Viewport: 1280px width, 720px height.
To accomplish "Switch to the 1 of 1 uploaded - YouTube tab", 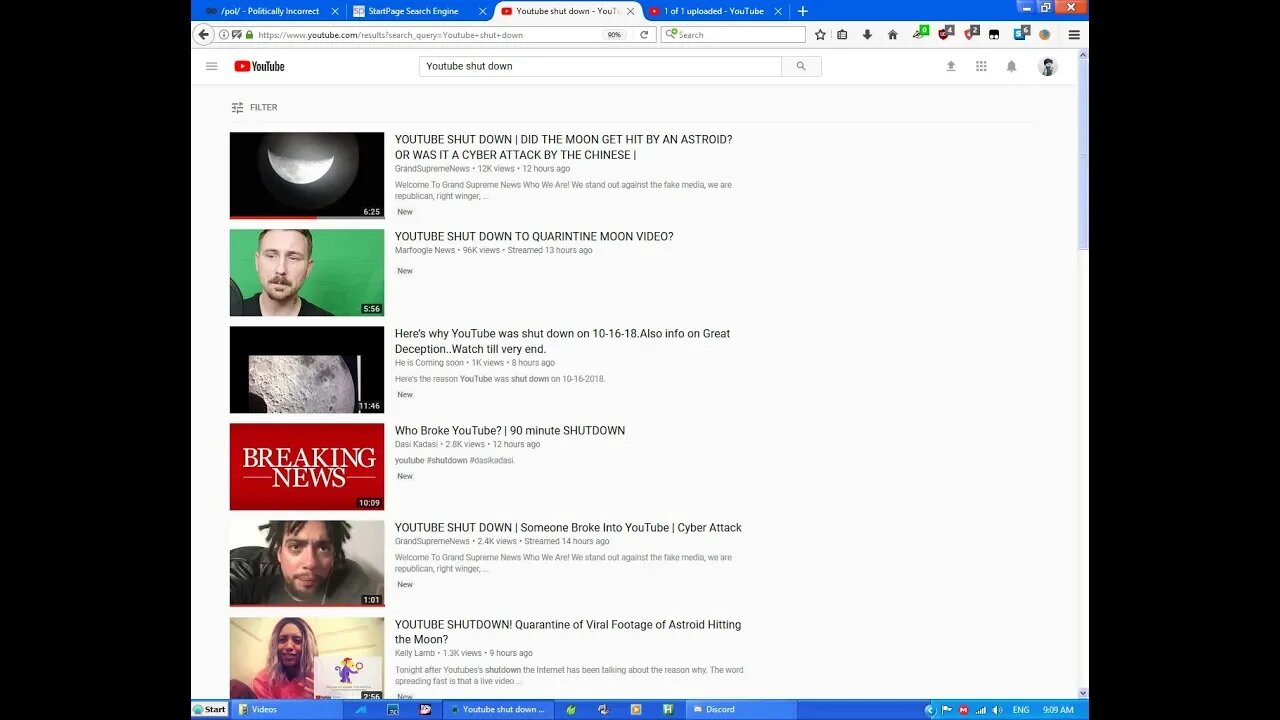I will point(713,11).
